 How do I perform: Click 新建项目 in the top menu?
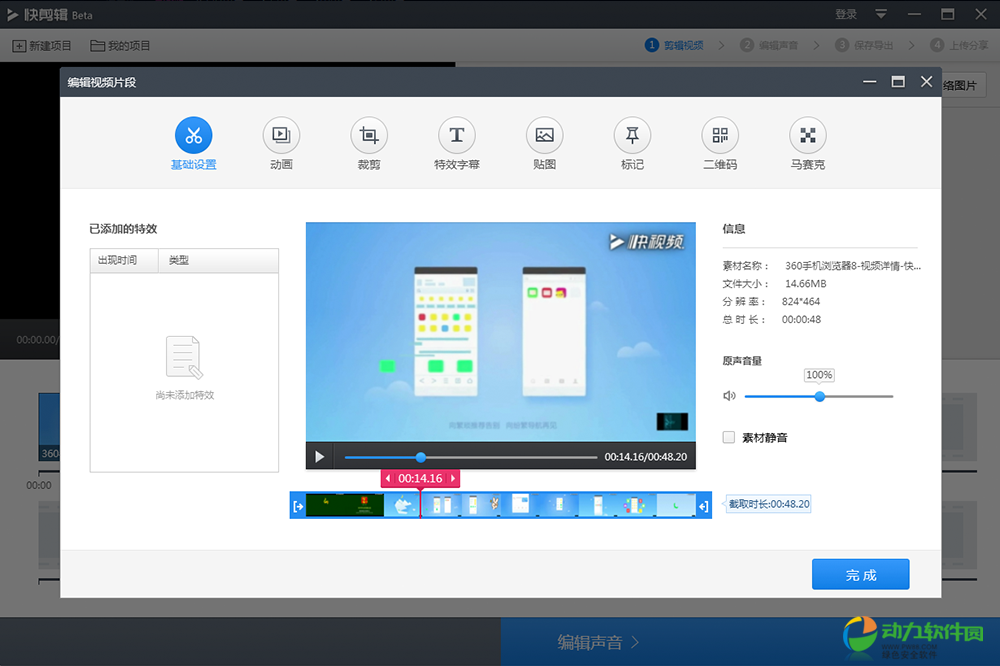tap(42, 46)
